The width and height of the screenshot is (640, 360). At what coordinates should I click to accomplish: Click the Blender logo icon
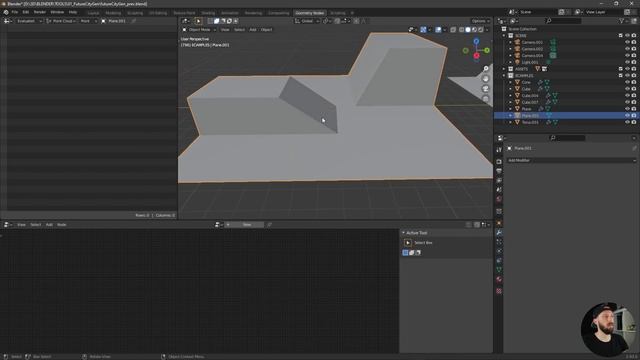(6, 12)
